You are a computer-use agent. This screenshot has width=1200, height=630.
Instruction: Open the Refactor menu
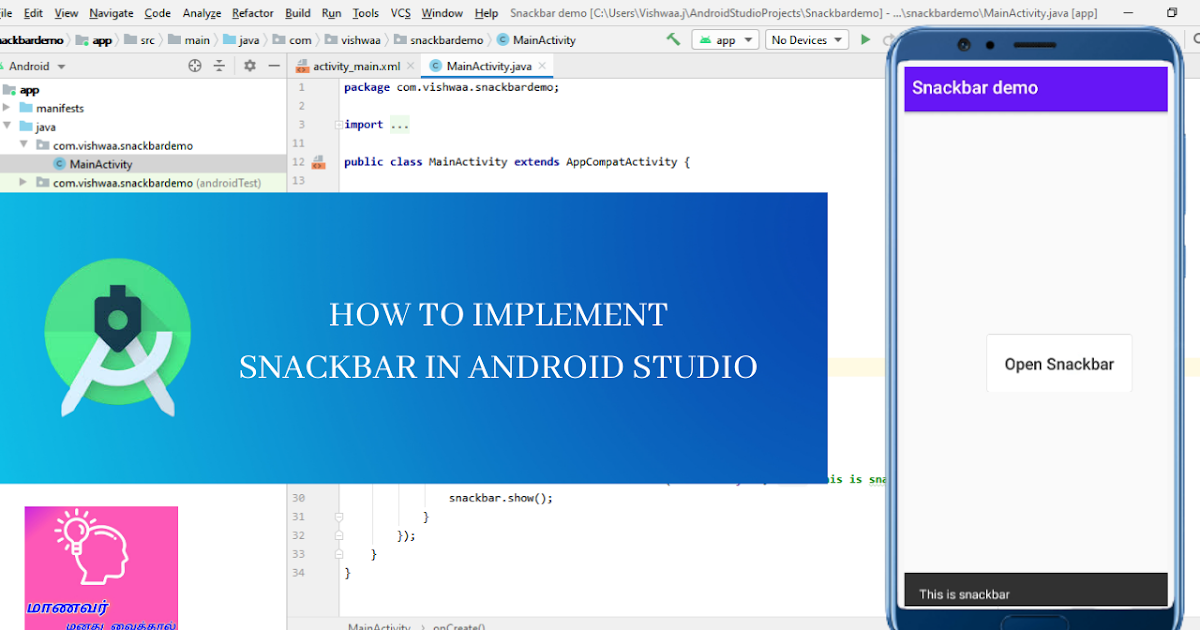[x=252, y=13]
